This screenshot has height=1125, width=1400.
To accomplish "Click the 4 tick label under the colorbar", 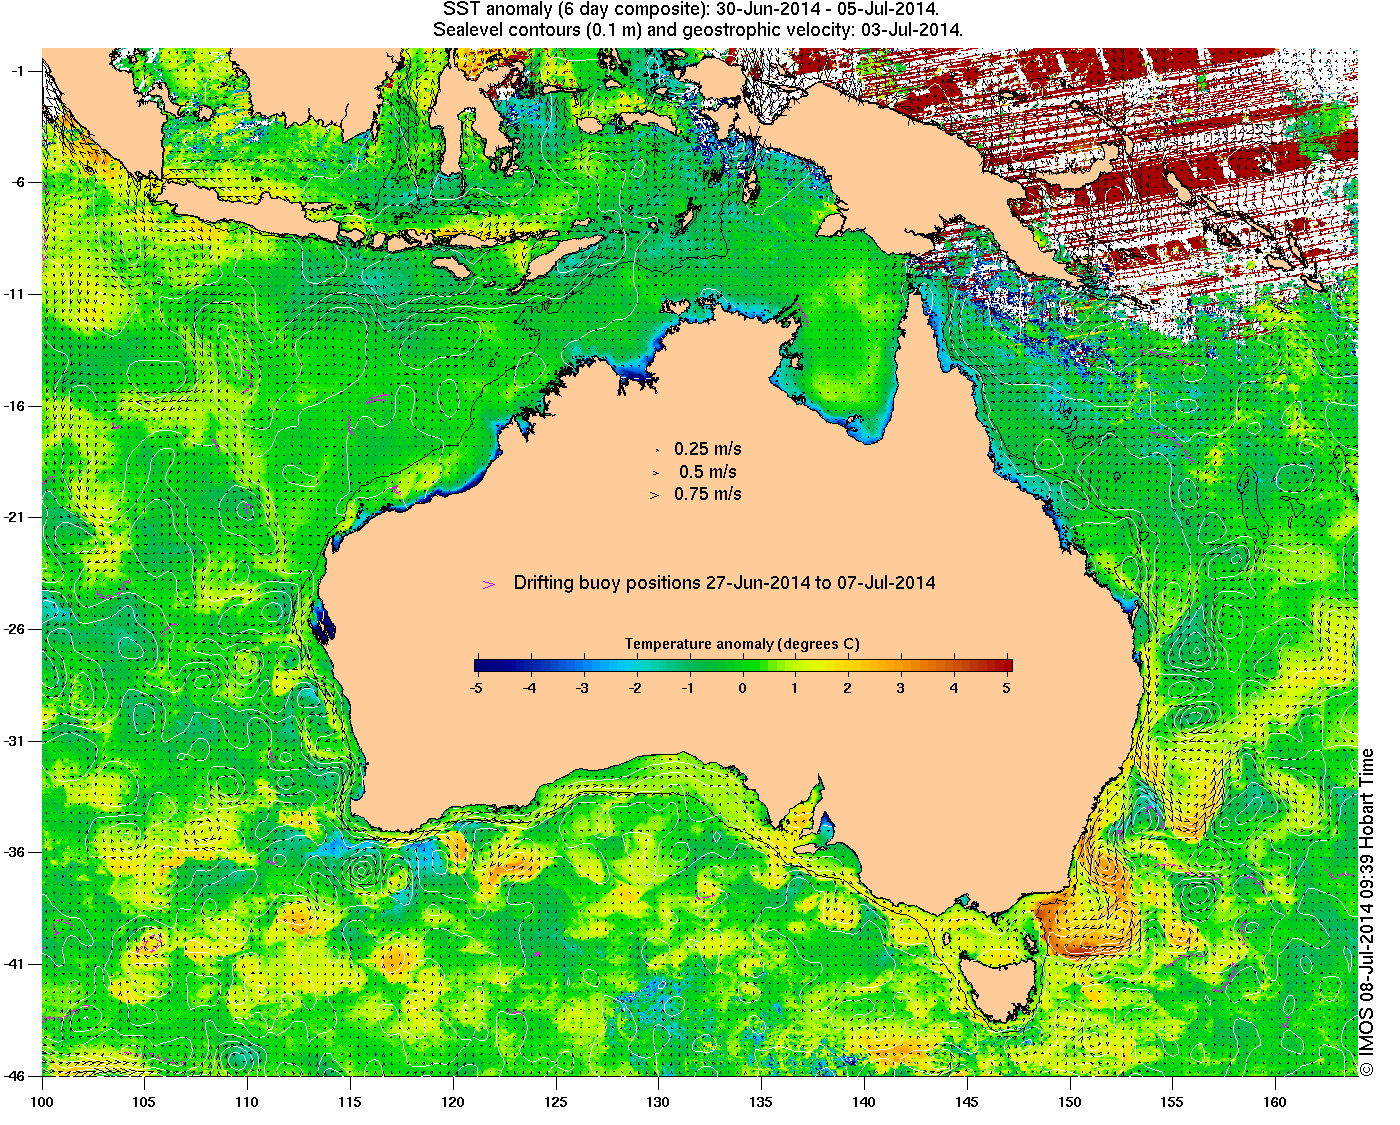I will coord(954,688).
